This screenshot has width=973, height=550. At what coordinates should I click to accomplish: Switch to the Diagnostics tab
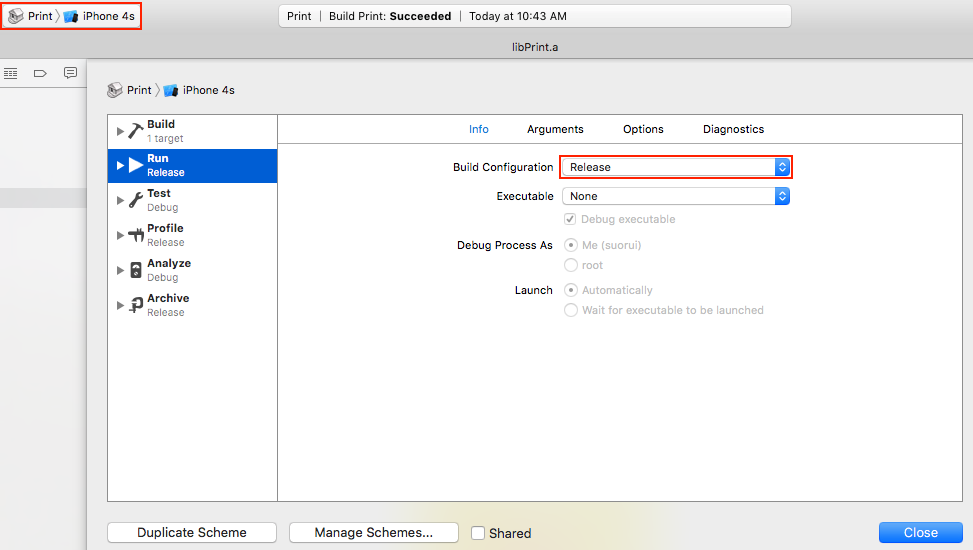733,129
